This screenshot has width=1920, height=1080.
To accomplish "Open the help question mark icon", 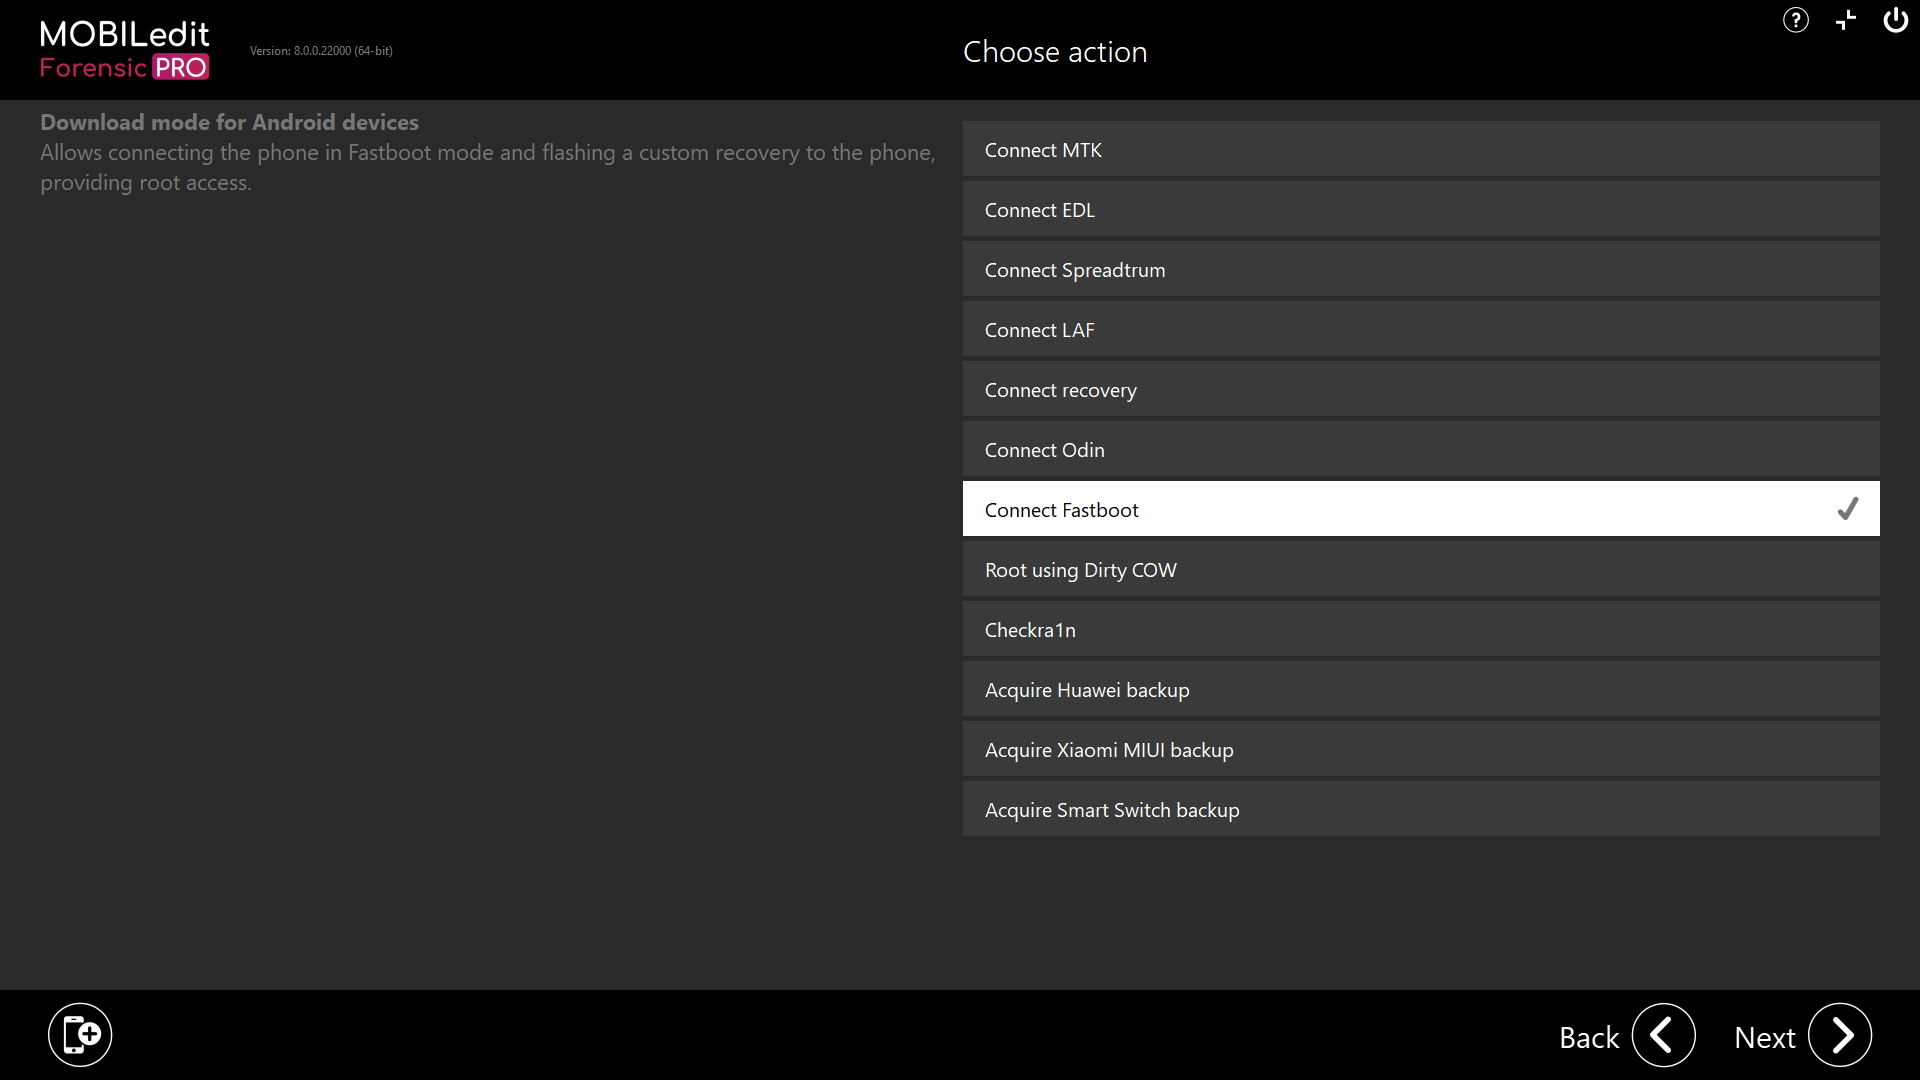I will [x=1795, y=20].
